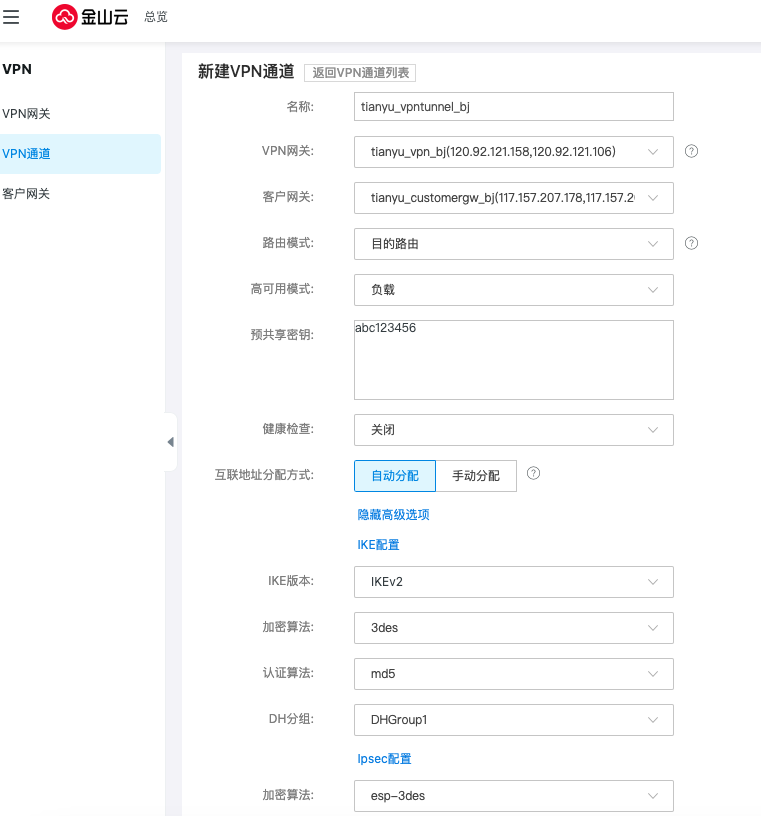Go to 客户网关 sidebar item
761x816 pixels.
tap(27, 194)
